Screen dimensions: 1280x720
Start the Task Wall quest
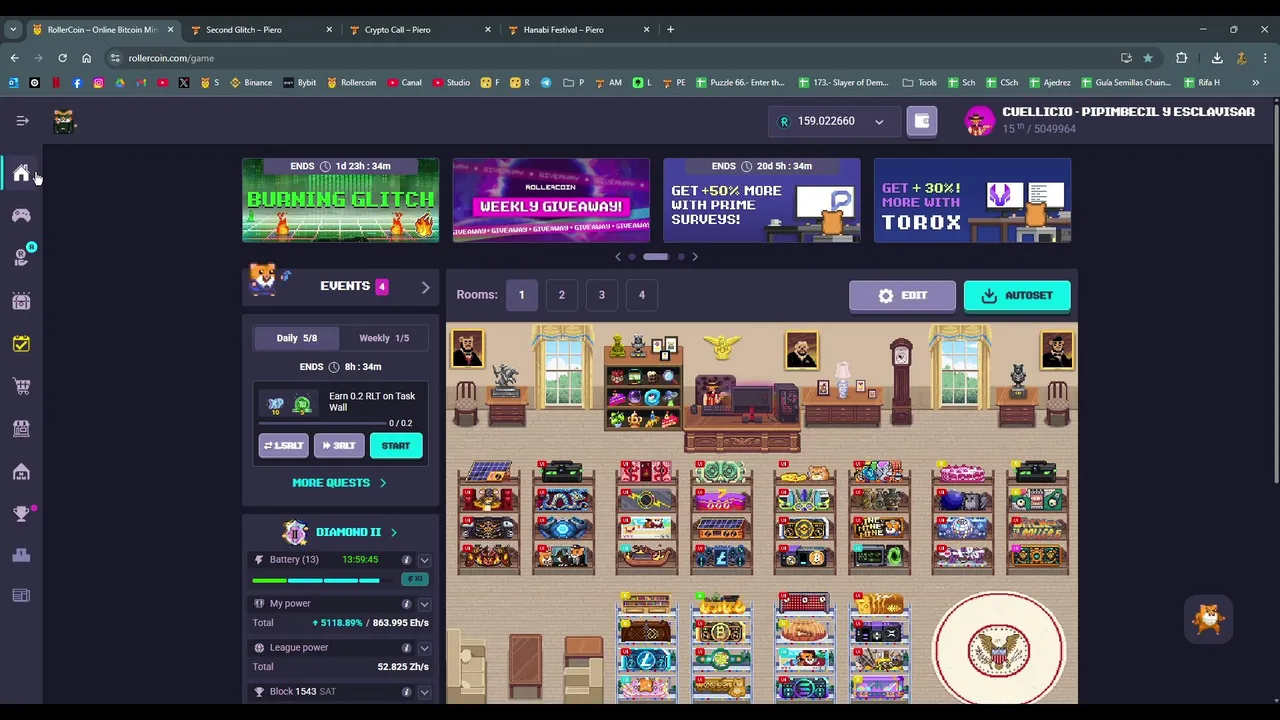pyautogui.click(x=395, y=445)
